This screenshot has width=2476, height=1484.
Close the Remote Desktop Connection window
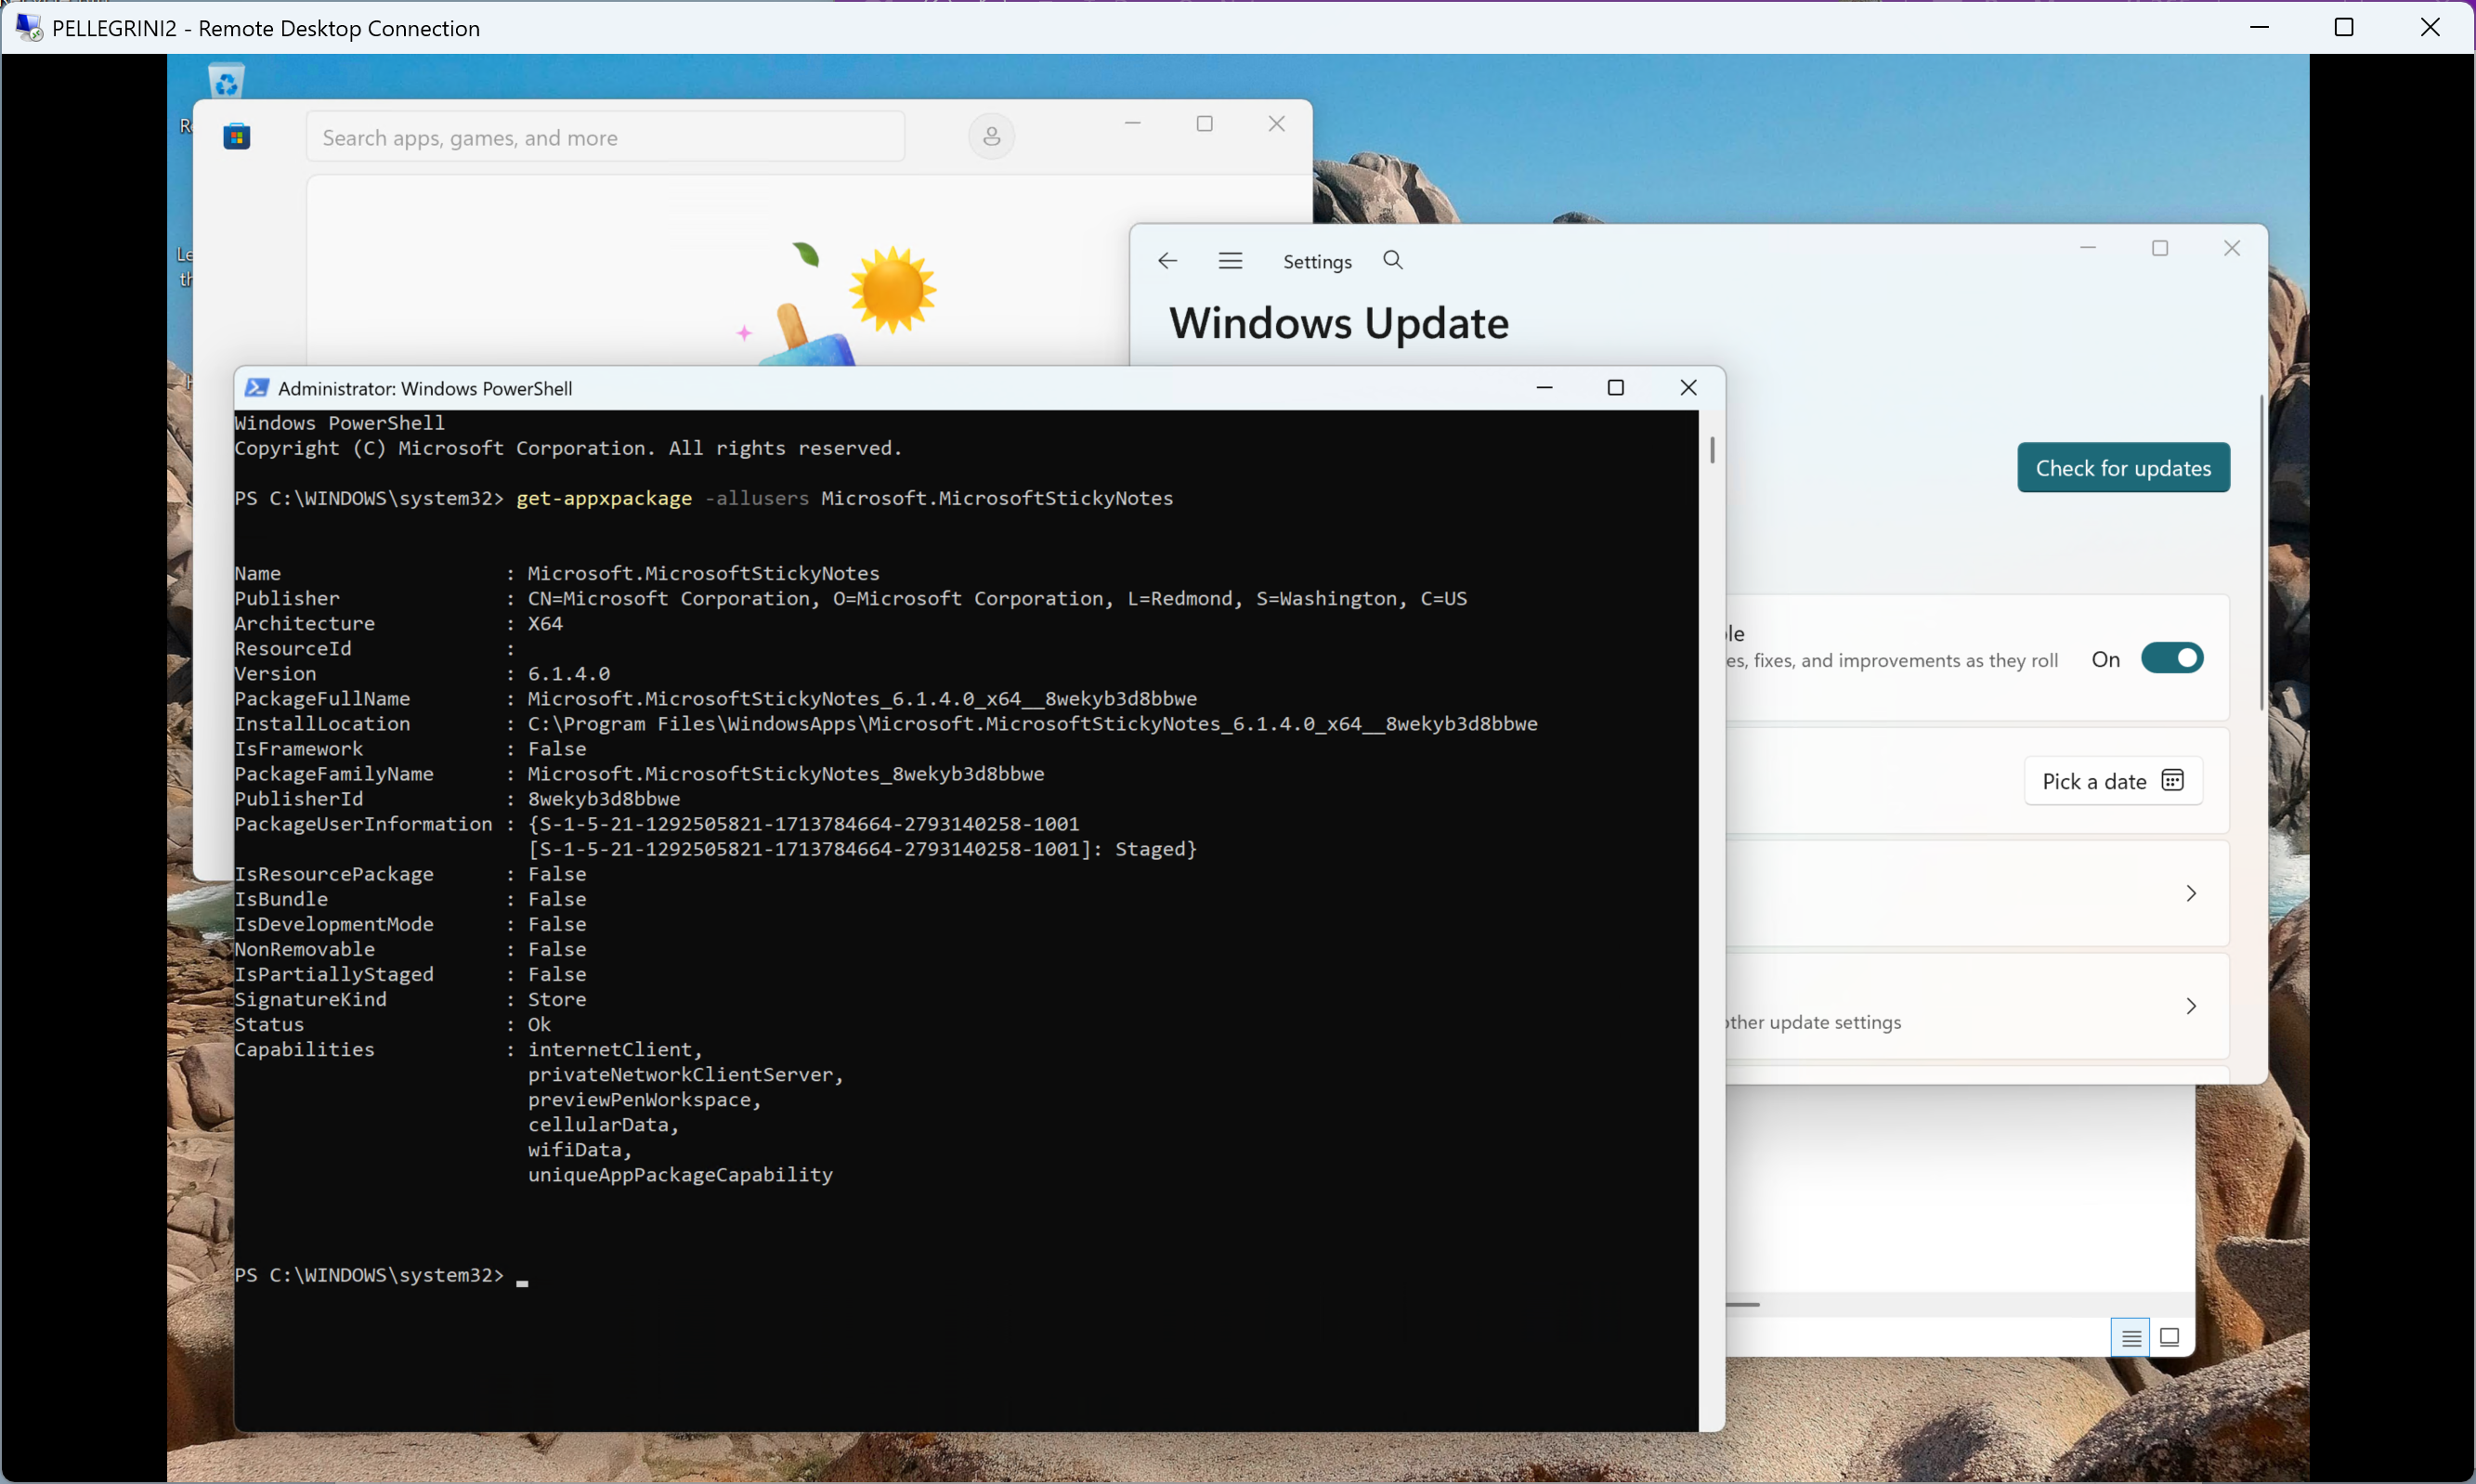pos(2430,27)
